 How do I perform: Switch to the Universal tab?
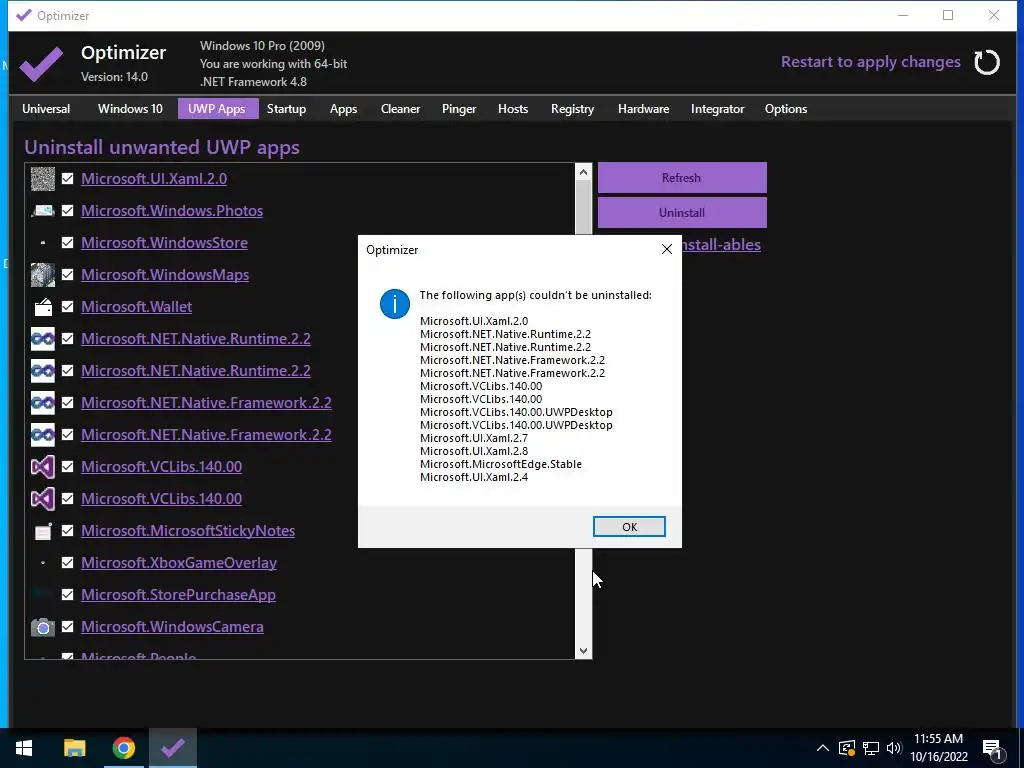click(x=46, y=109)
